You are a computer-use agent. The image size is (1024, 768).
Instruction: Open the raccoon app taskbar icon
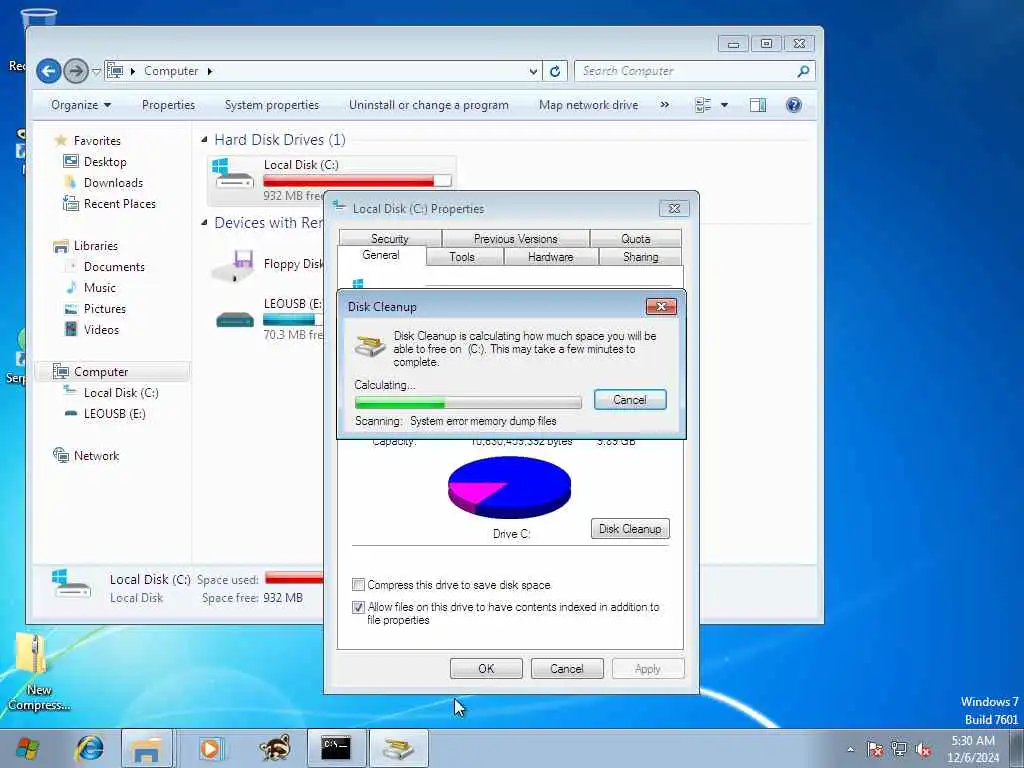coord(274,748)
